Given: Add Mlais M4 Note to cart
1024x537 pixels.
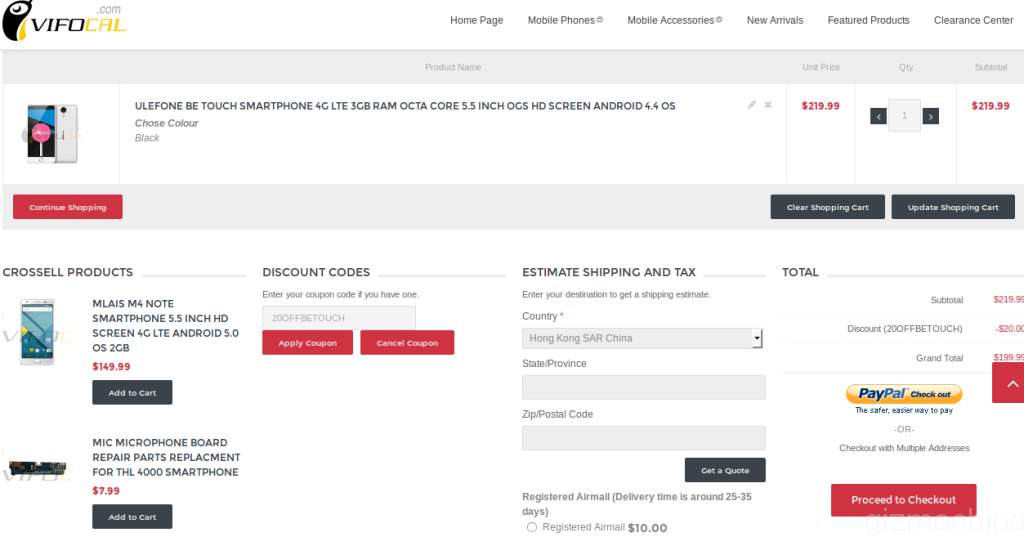Looking at the screenshot, I should 132,393.
